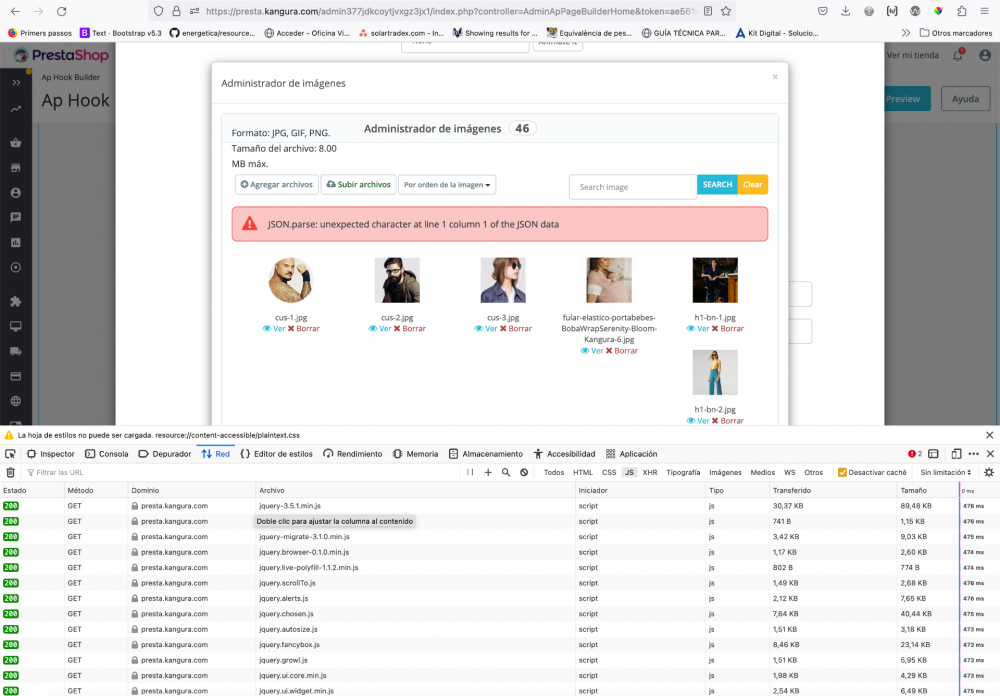The image size is (1000, 696).
Task: Focus the Filtrar las URL field
Action: coord(242,472)
